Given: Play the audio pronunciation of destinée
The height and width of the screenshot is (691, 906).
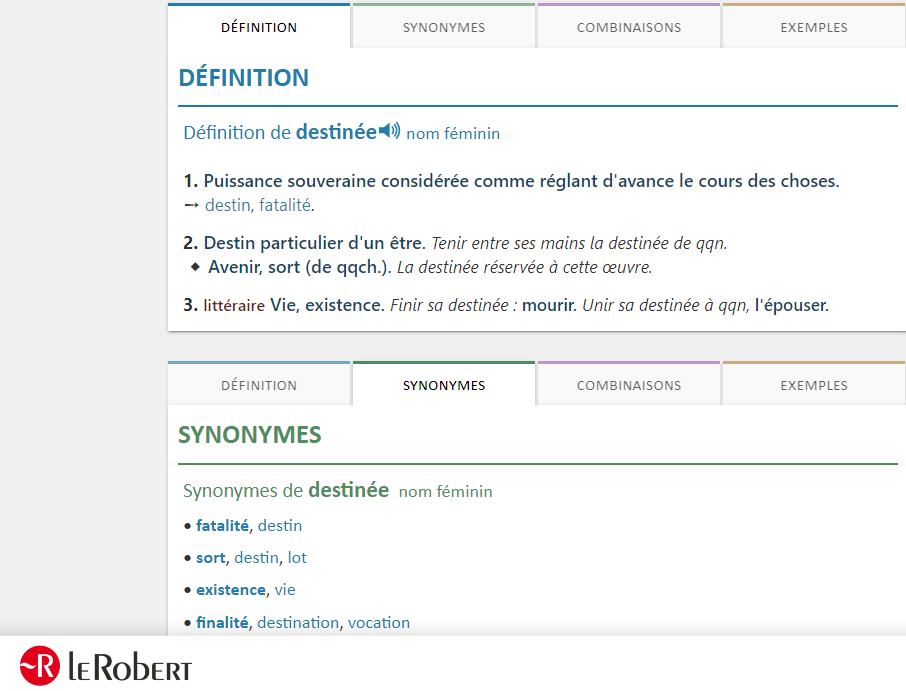Looking at the screenshot, I should 390,131.
